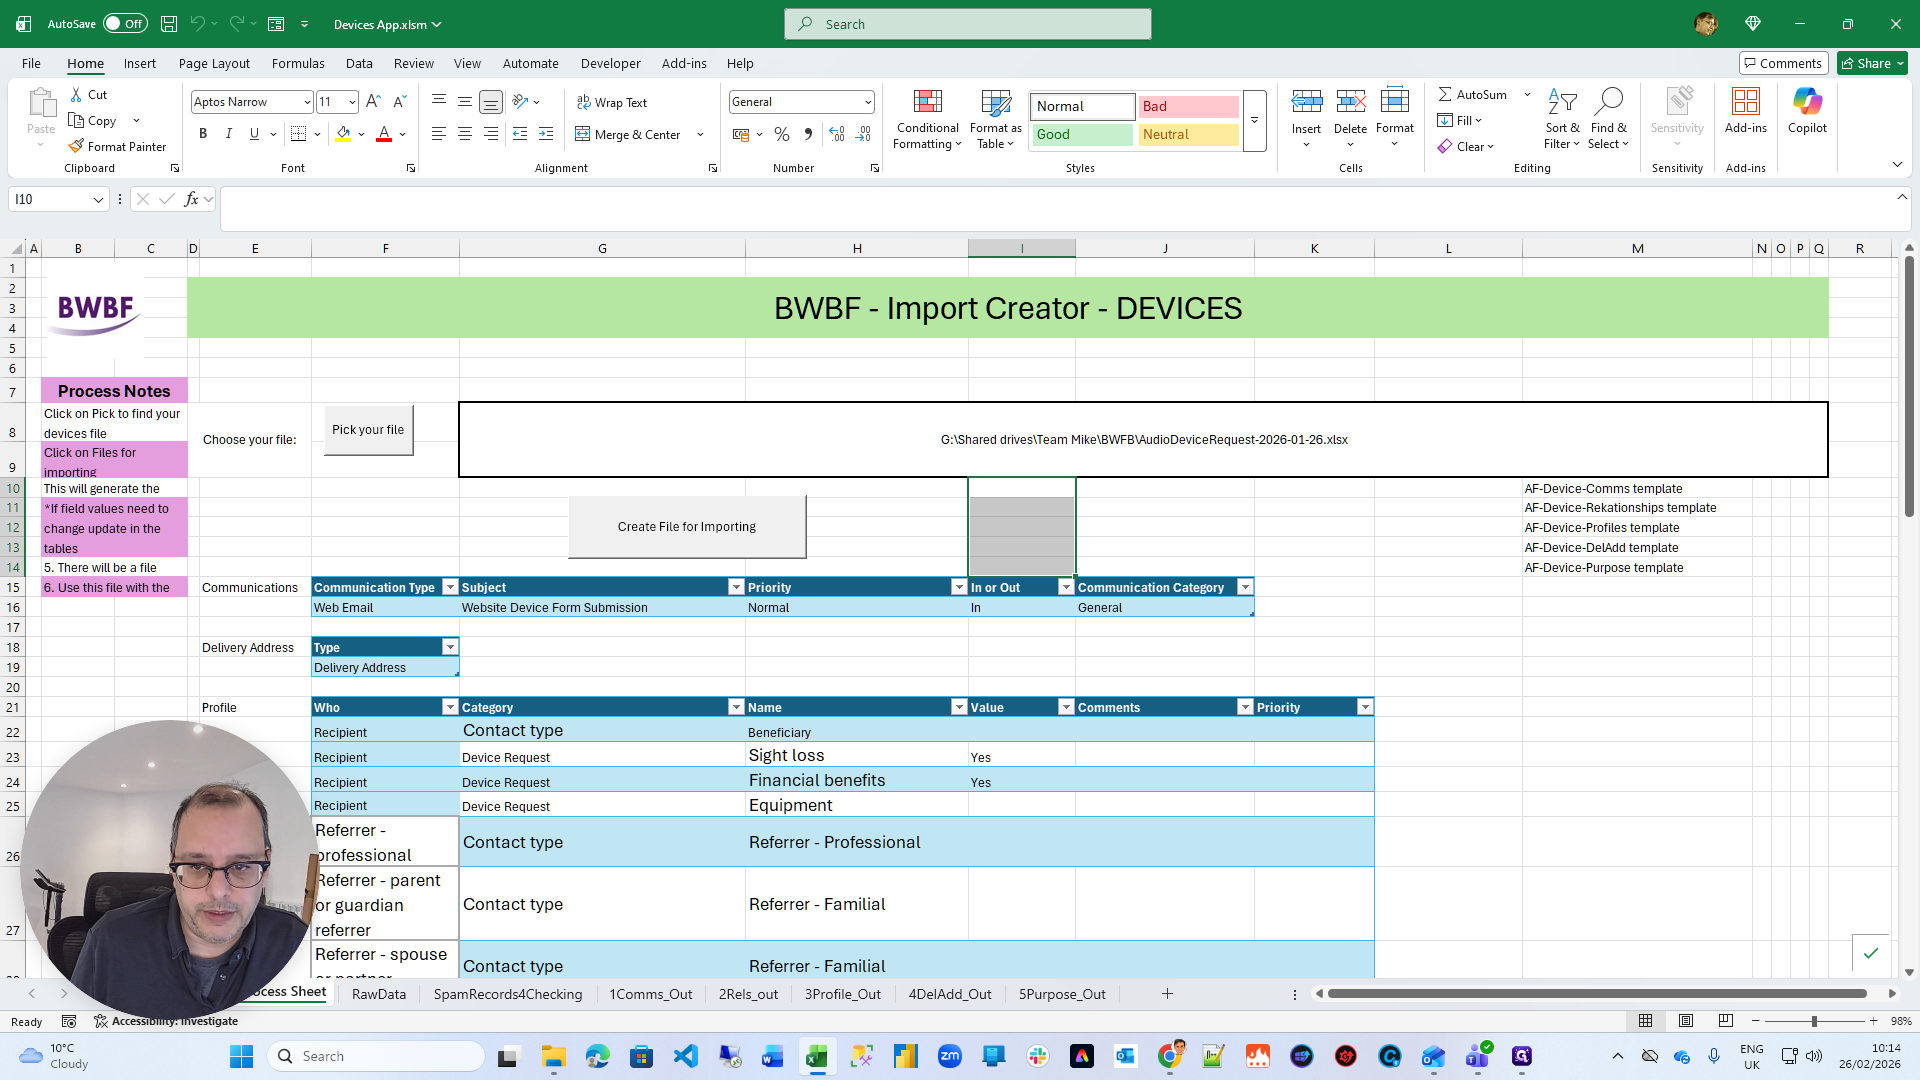The image size is (1920, 1080).
Task: Click the zoom slider in status bar
Action: pyautogui.click(x=1814, y=1021)
